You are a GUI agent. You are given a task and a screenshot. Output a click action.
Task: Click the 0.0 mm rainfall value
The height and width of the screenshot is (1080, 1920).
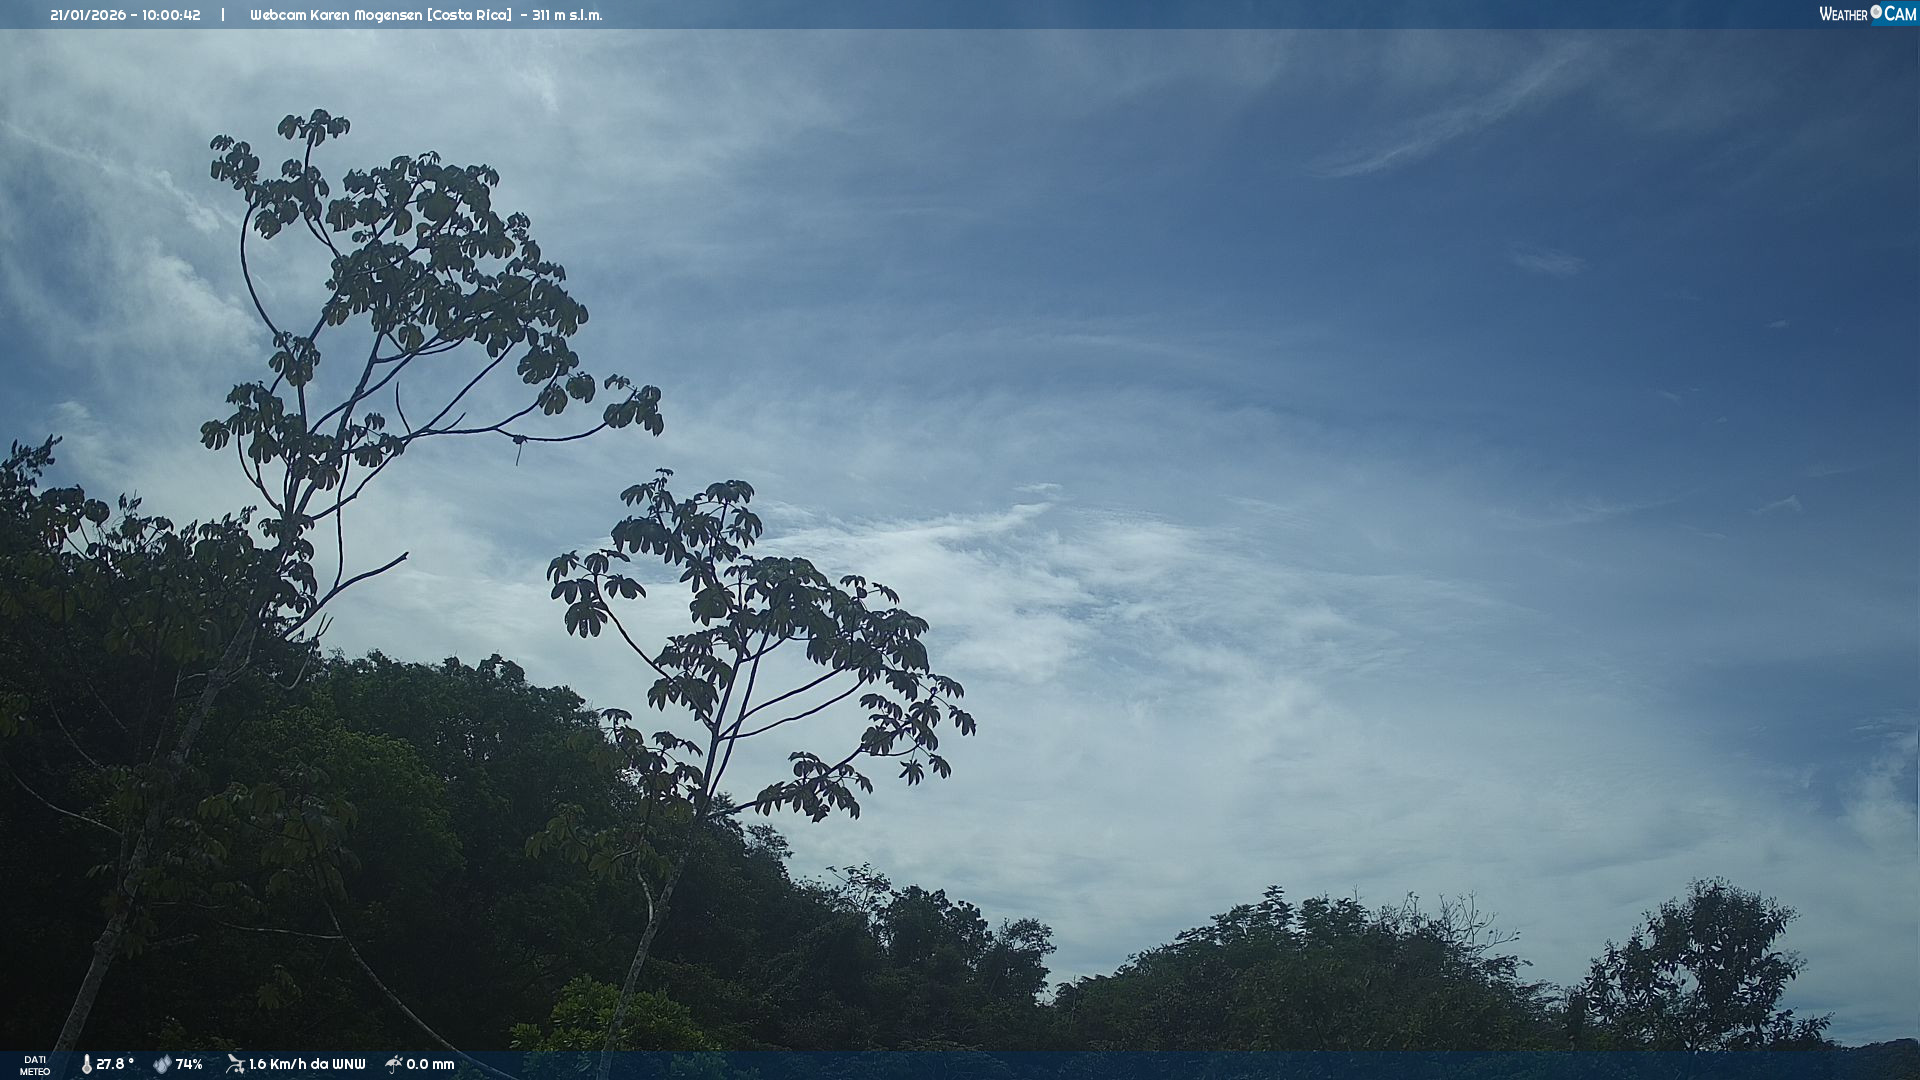tap(430, 1064)
